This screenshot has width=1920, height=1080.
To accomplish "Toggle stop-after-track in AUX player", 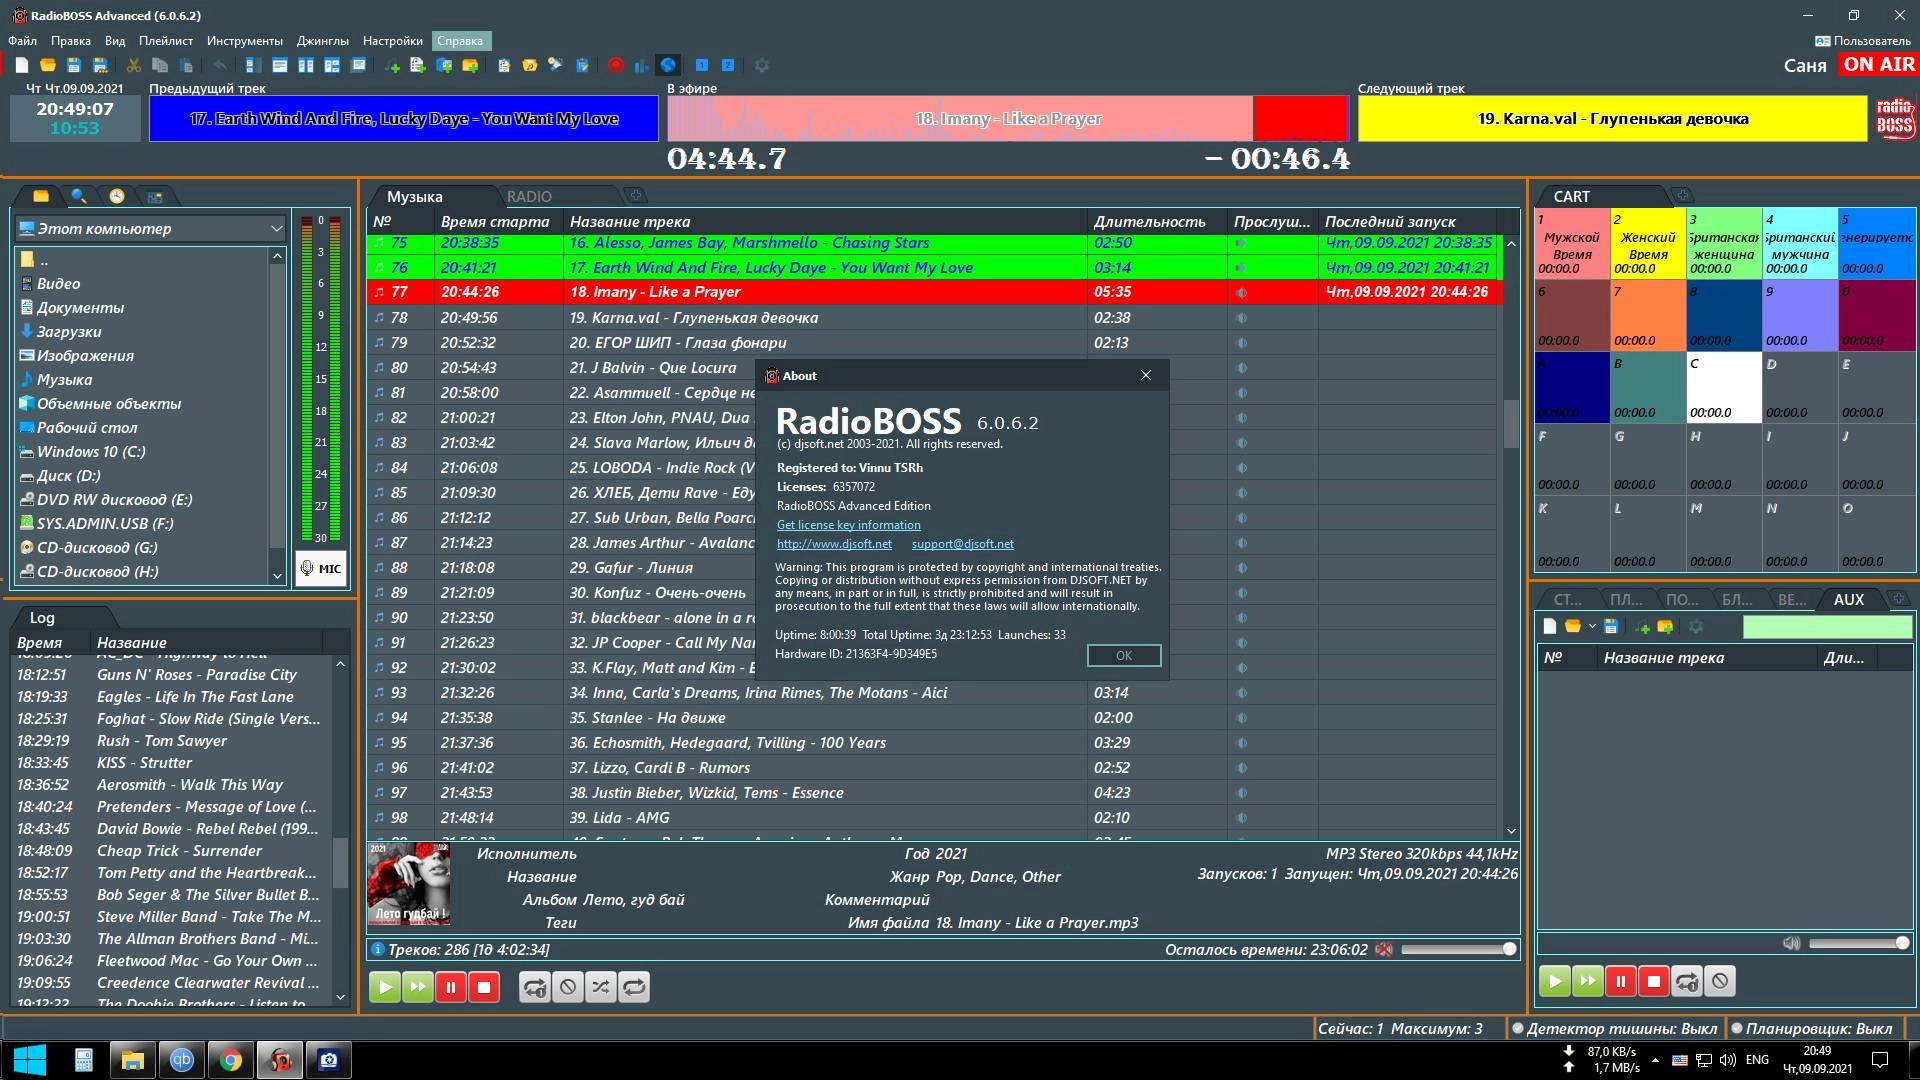I will [x=1720, y=982].
